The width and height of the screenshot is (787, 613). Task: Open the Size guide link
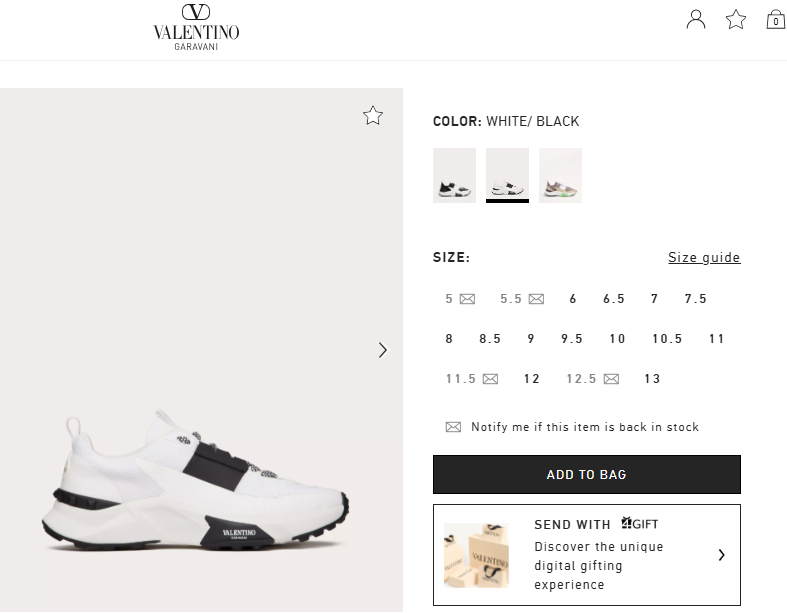pos(704,258)
